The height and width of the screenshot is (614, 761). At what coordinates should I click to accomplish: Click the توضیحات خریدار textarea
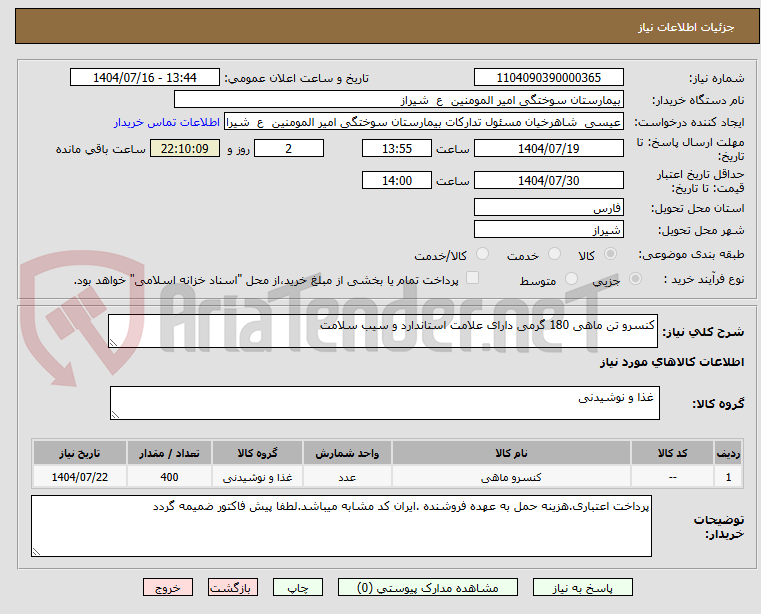(341, 526)
